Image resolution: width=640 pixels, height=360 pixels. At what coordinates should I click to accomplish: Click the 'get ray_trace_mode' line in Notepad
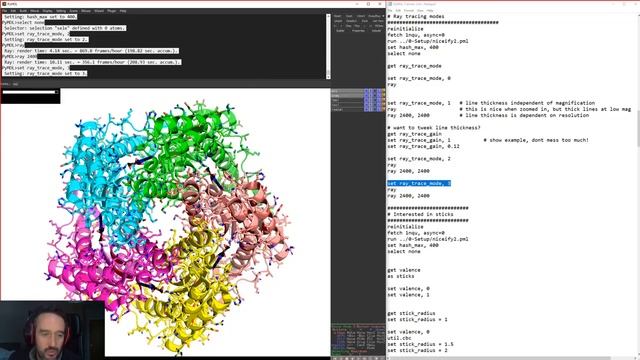click(x=414, y=66)
